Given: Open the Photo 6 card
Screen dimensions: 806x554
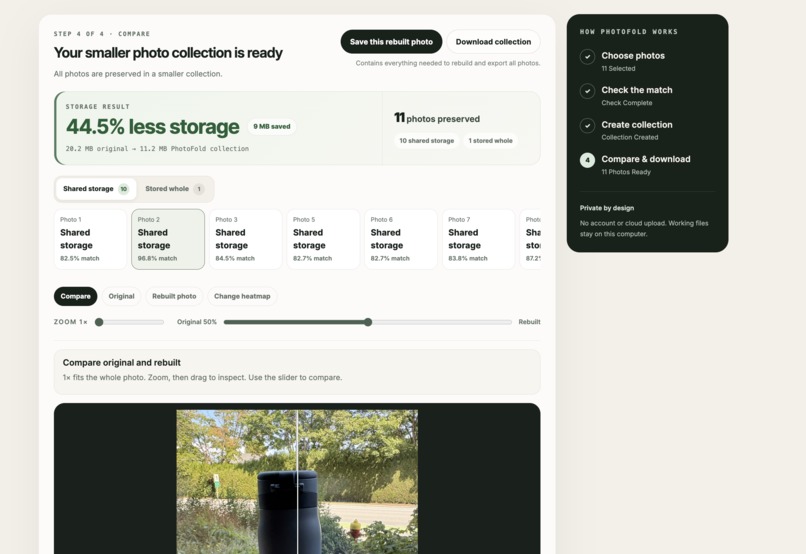Looking at the screenshot, I should [x=401, y=239].
